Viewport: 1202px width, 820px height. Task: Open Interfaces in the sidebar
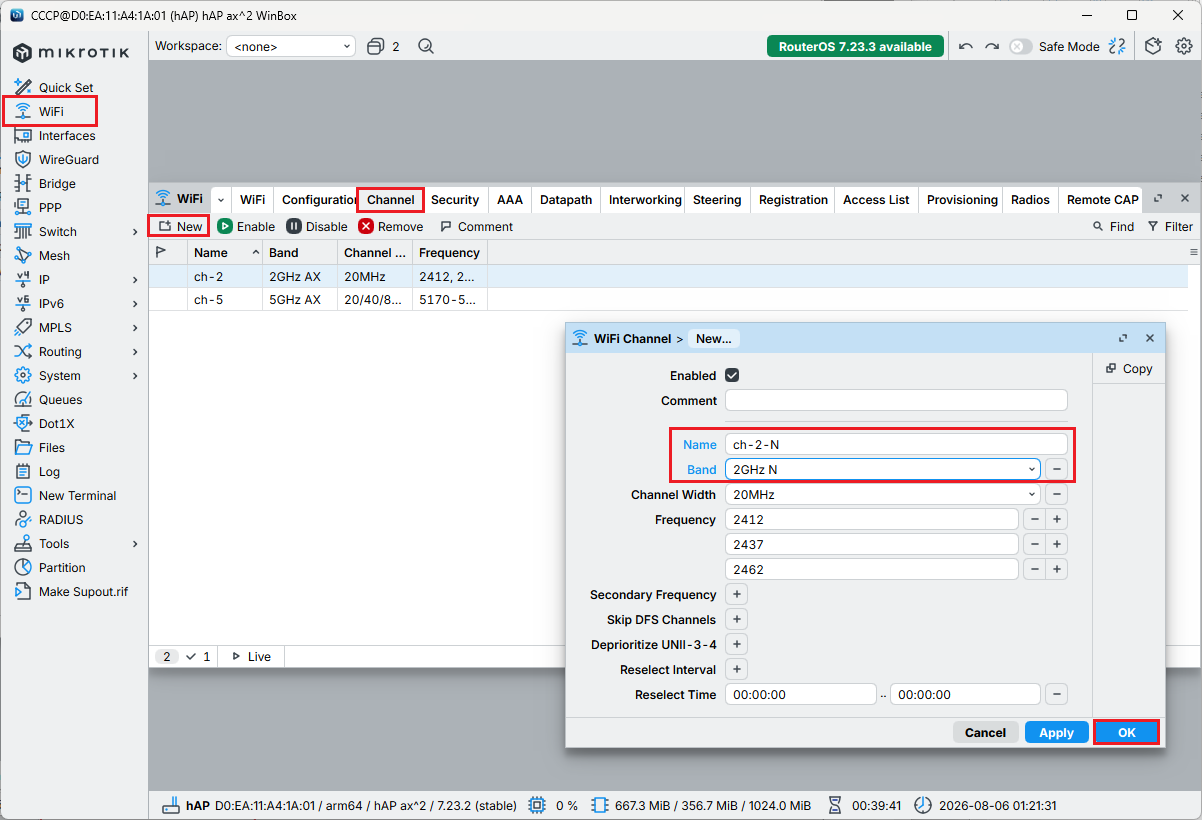55,135
